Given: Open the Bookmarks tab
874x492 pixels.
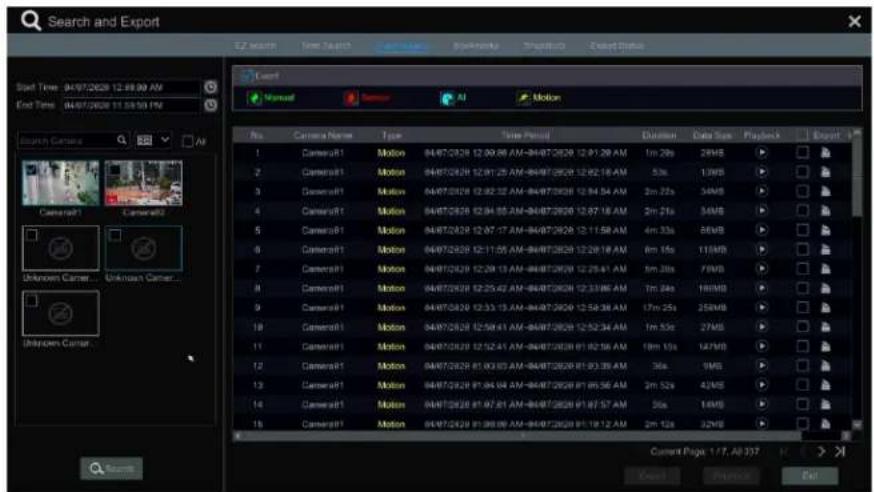Looking at the screenshot, I should click(475, 46).
